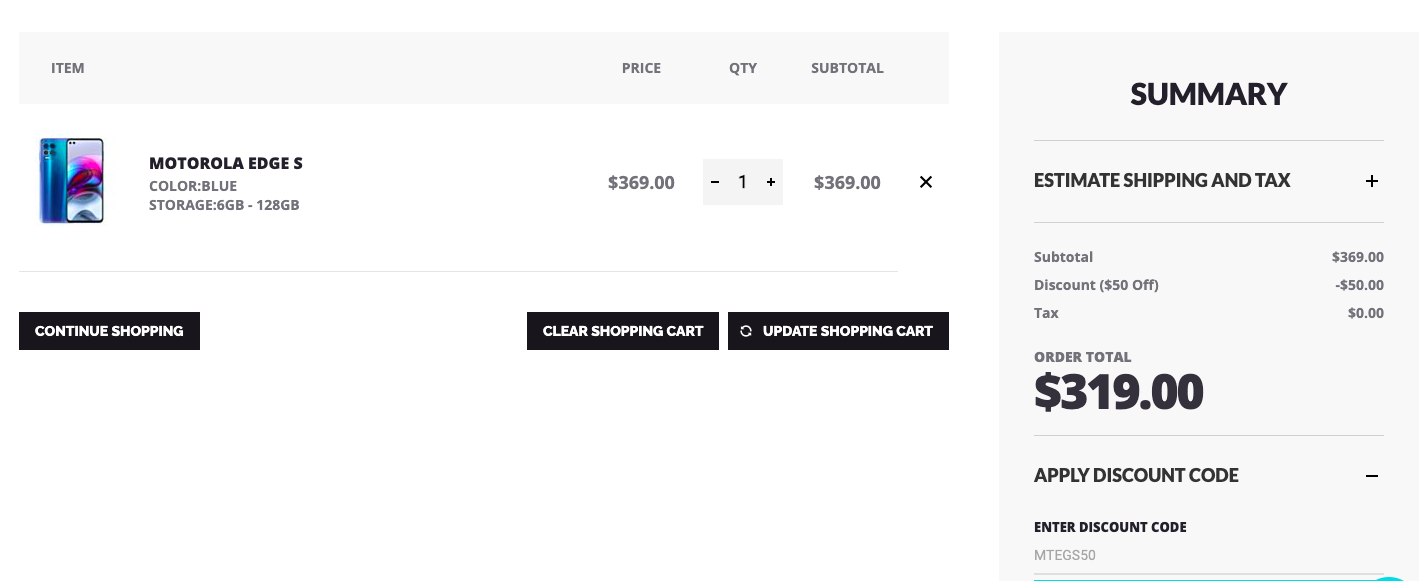
Task: Click the Order Total amount $319.00
Action: click(x=1118, y=392)
